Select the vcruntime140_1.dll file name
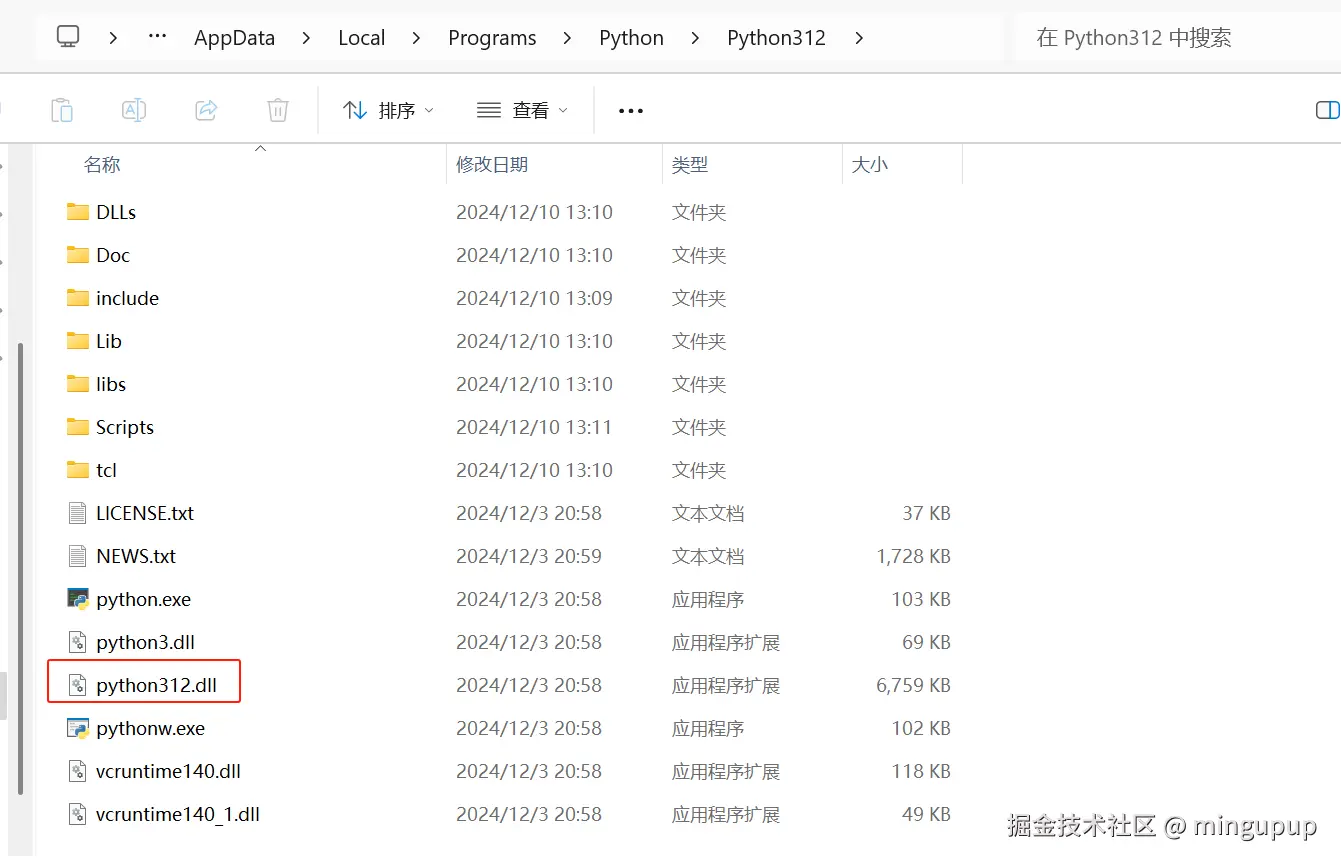Screen dimensions: 1341x865 [178, 814]
